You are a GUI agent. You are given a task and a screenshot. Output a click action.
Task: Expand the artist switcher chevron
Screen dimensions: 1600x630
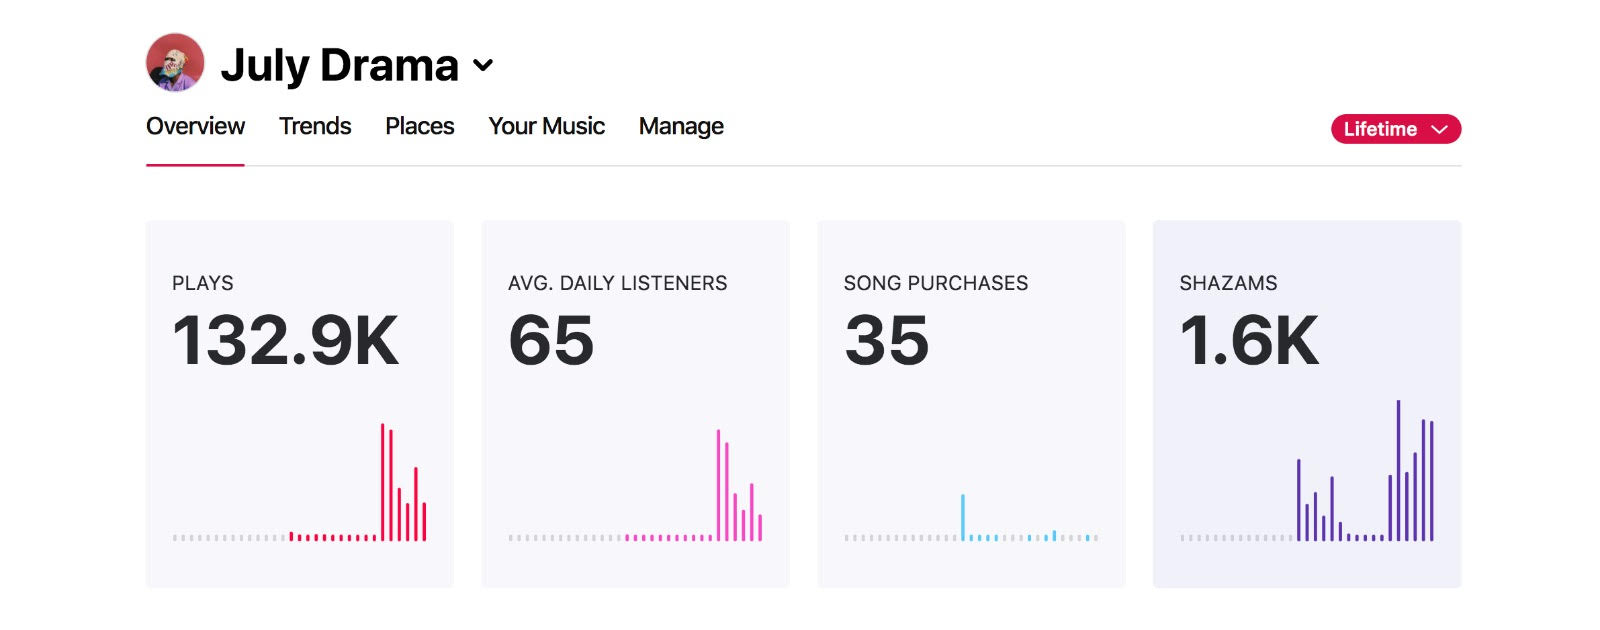483,66
